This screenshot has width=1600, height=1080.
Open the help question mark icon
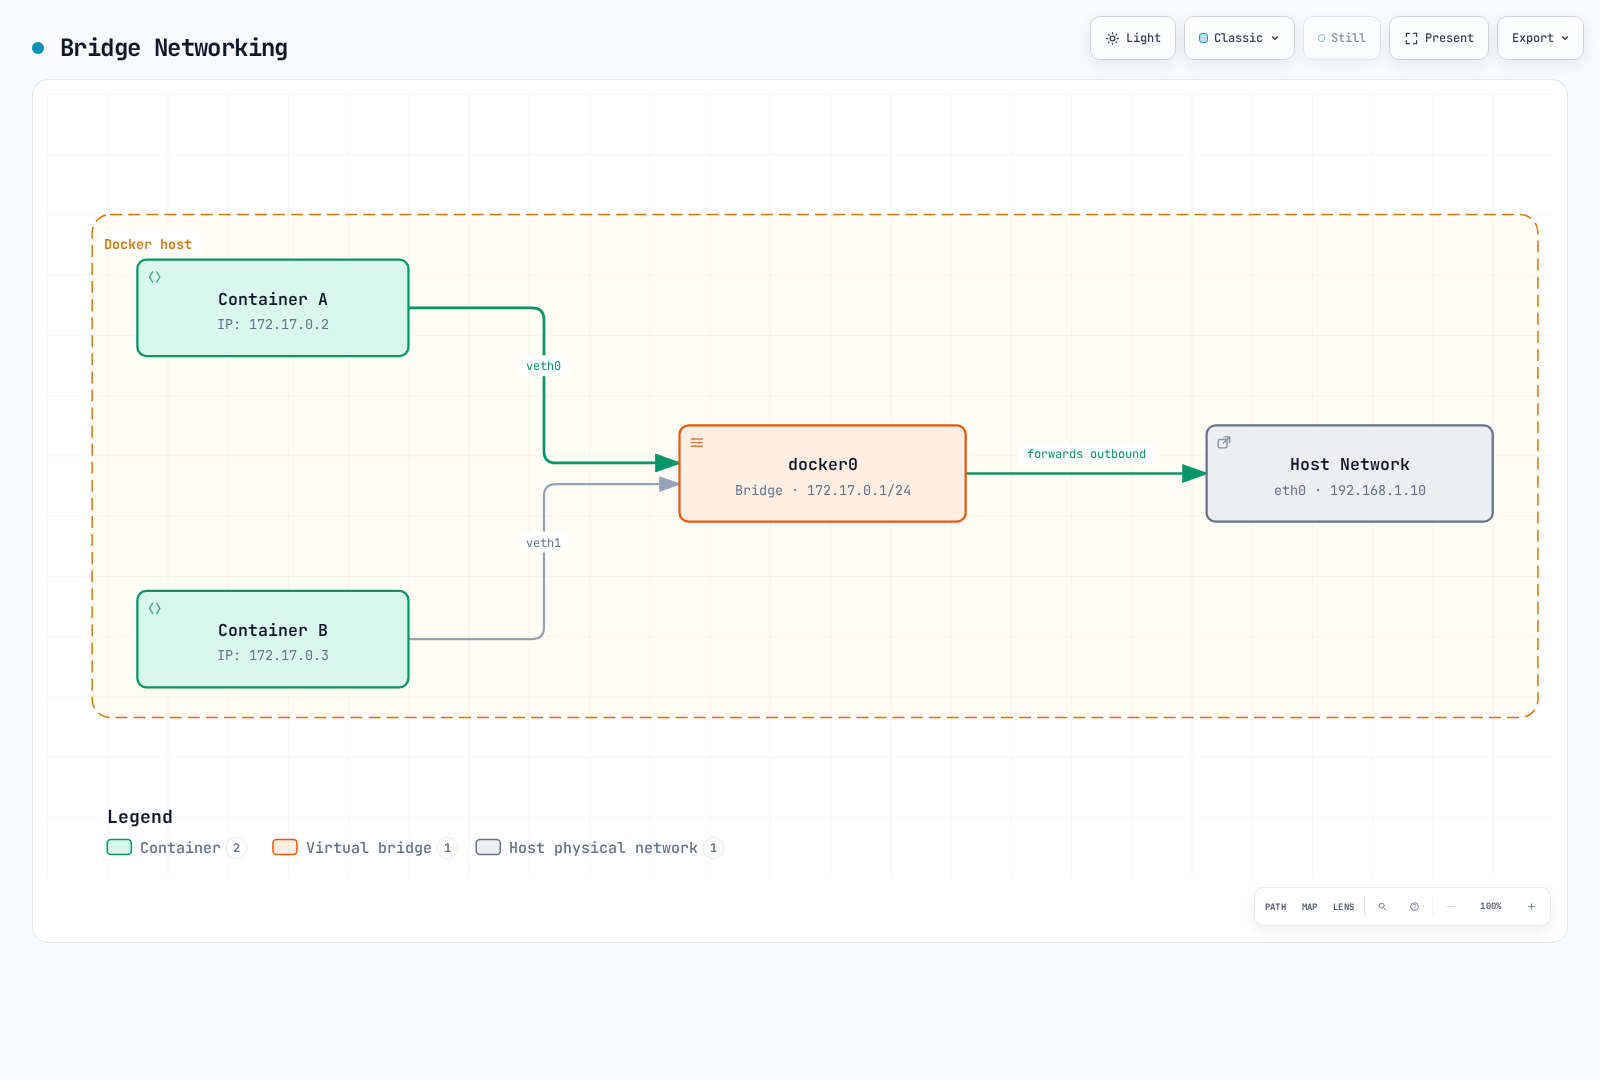tap(1414, 906)
